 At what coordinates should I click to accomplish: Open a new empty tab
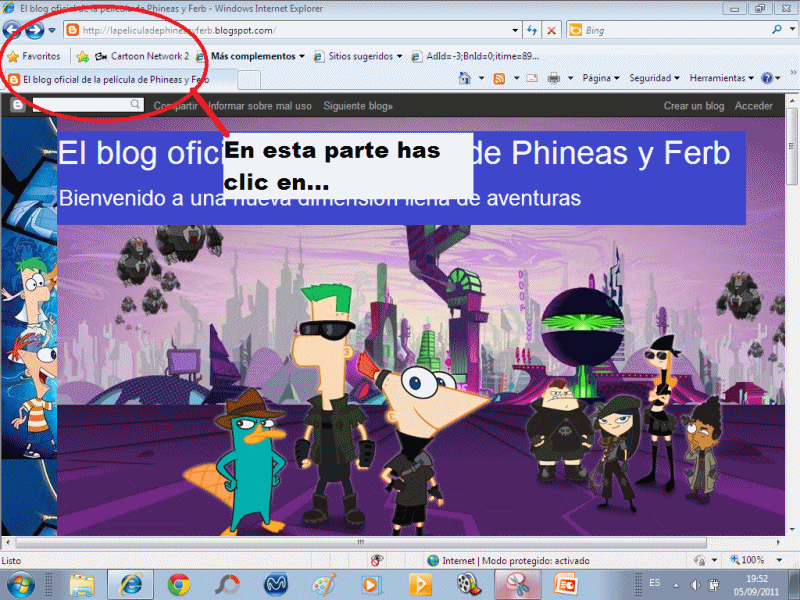click(x=249, y=80)
